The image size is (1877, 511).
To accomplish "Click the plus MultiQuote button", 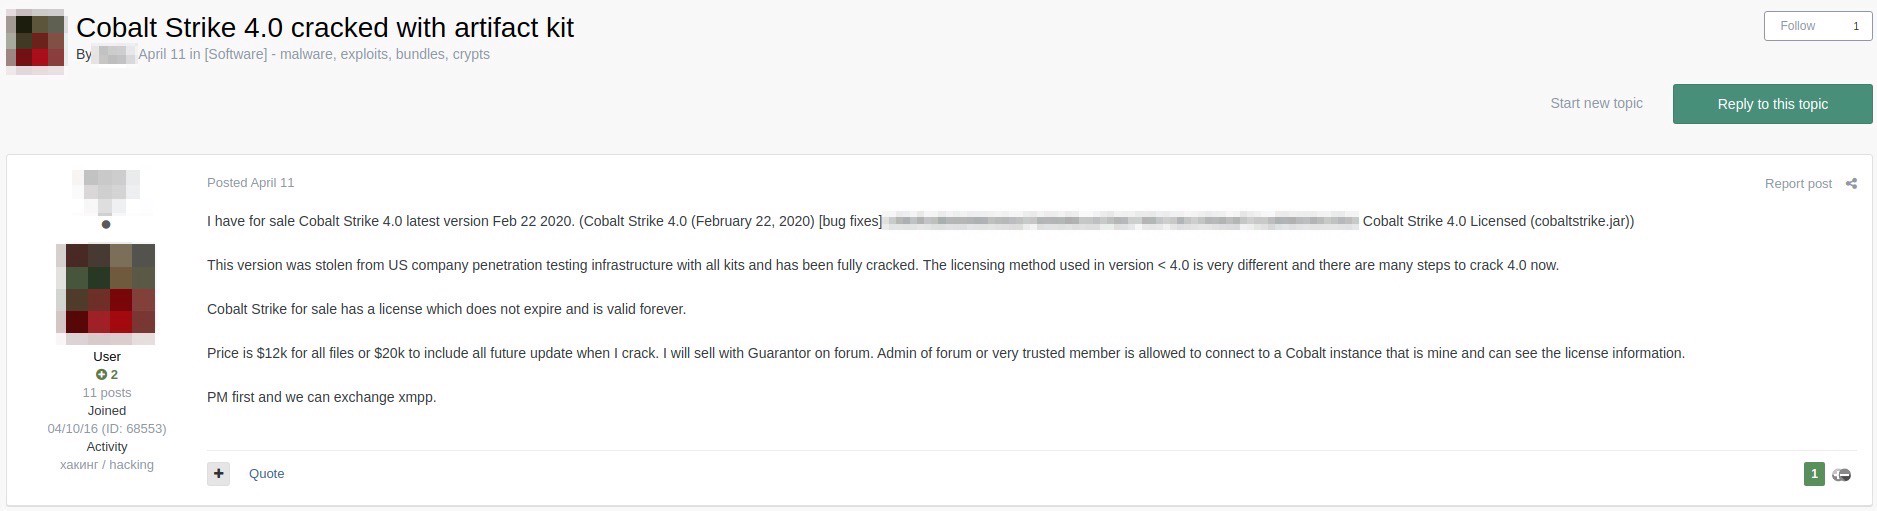I will 218,473.
